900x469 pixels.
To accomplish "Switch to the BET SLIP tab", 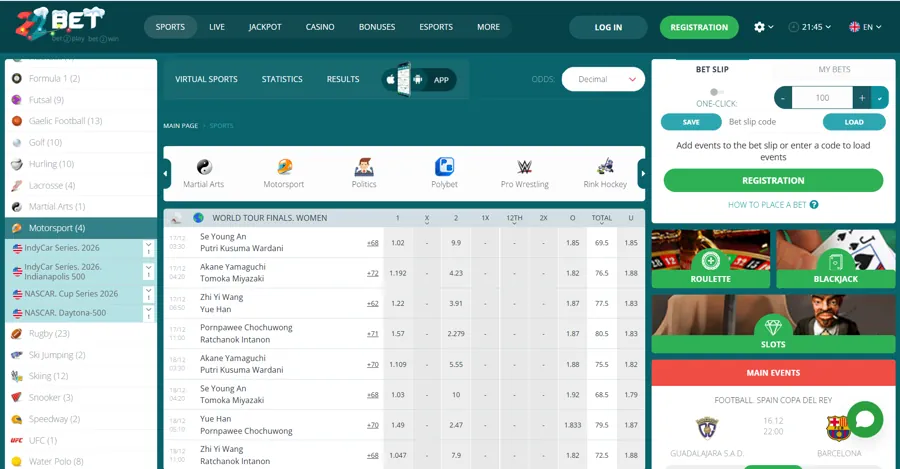I will coord(712,69).
